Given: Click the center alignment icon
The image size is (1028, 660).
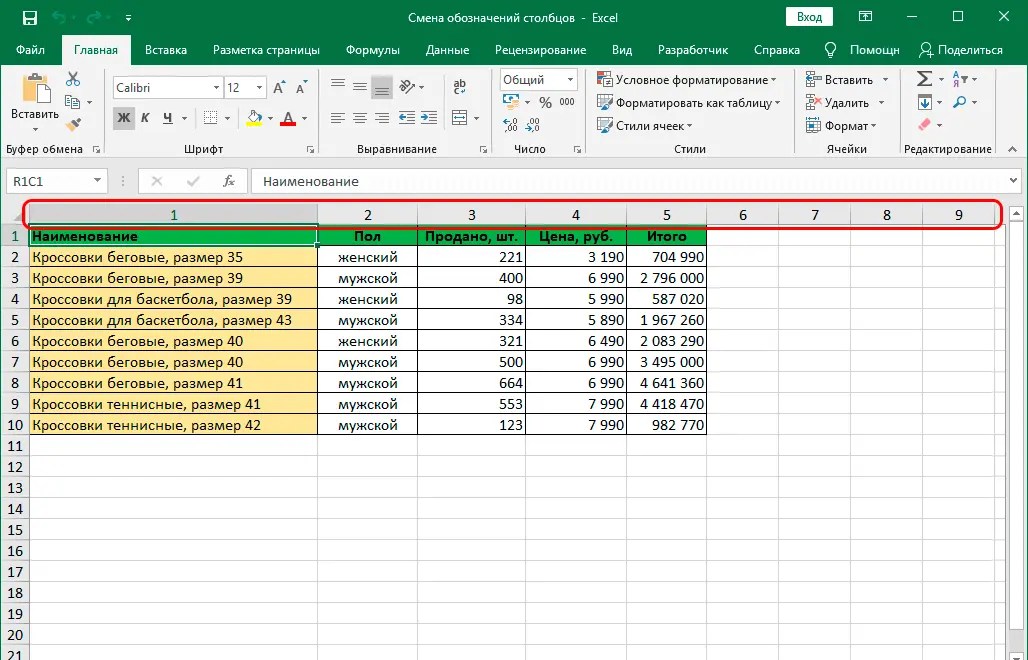Looking at the screenshot, I should point(358,118).
